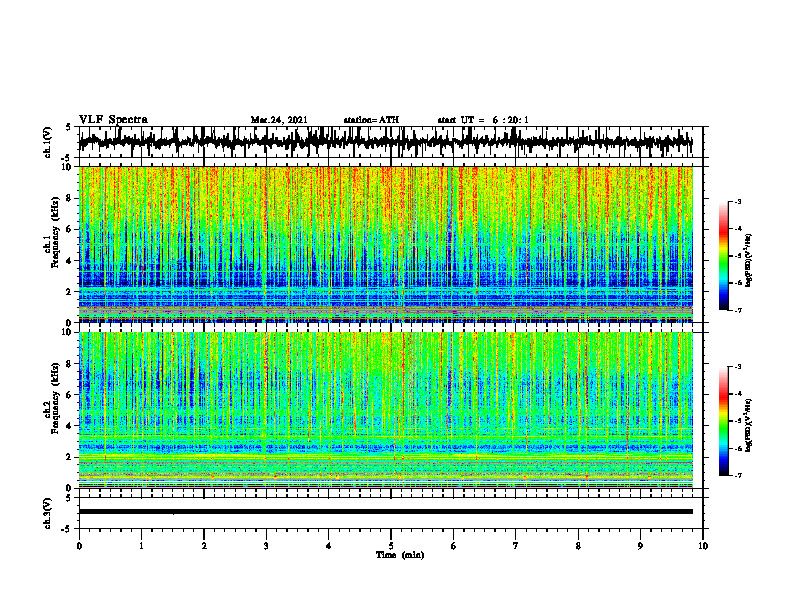Click inside the ch.2 spectrogram panel
The image size is (792, 612).
[x=386, y=410]
